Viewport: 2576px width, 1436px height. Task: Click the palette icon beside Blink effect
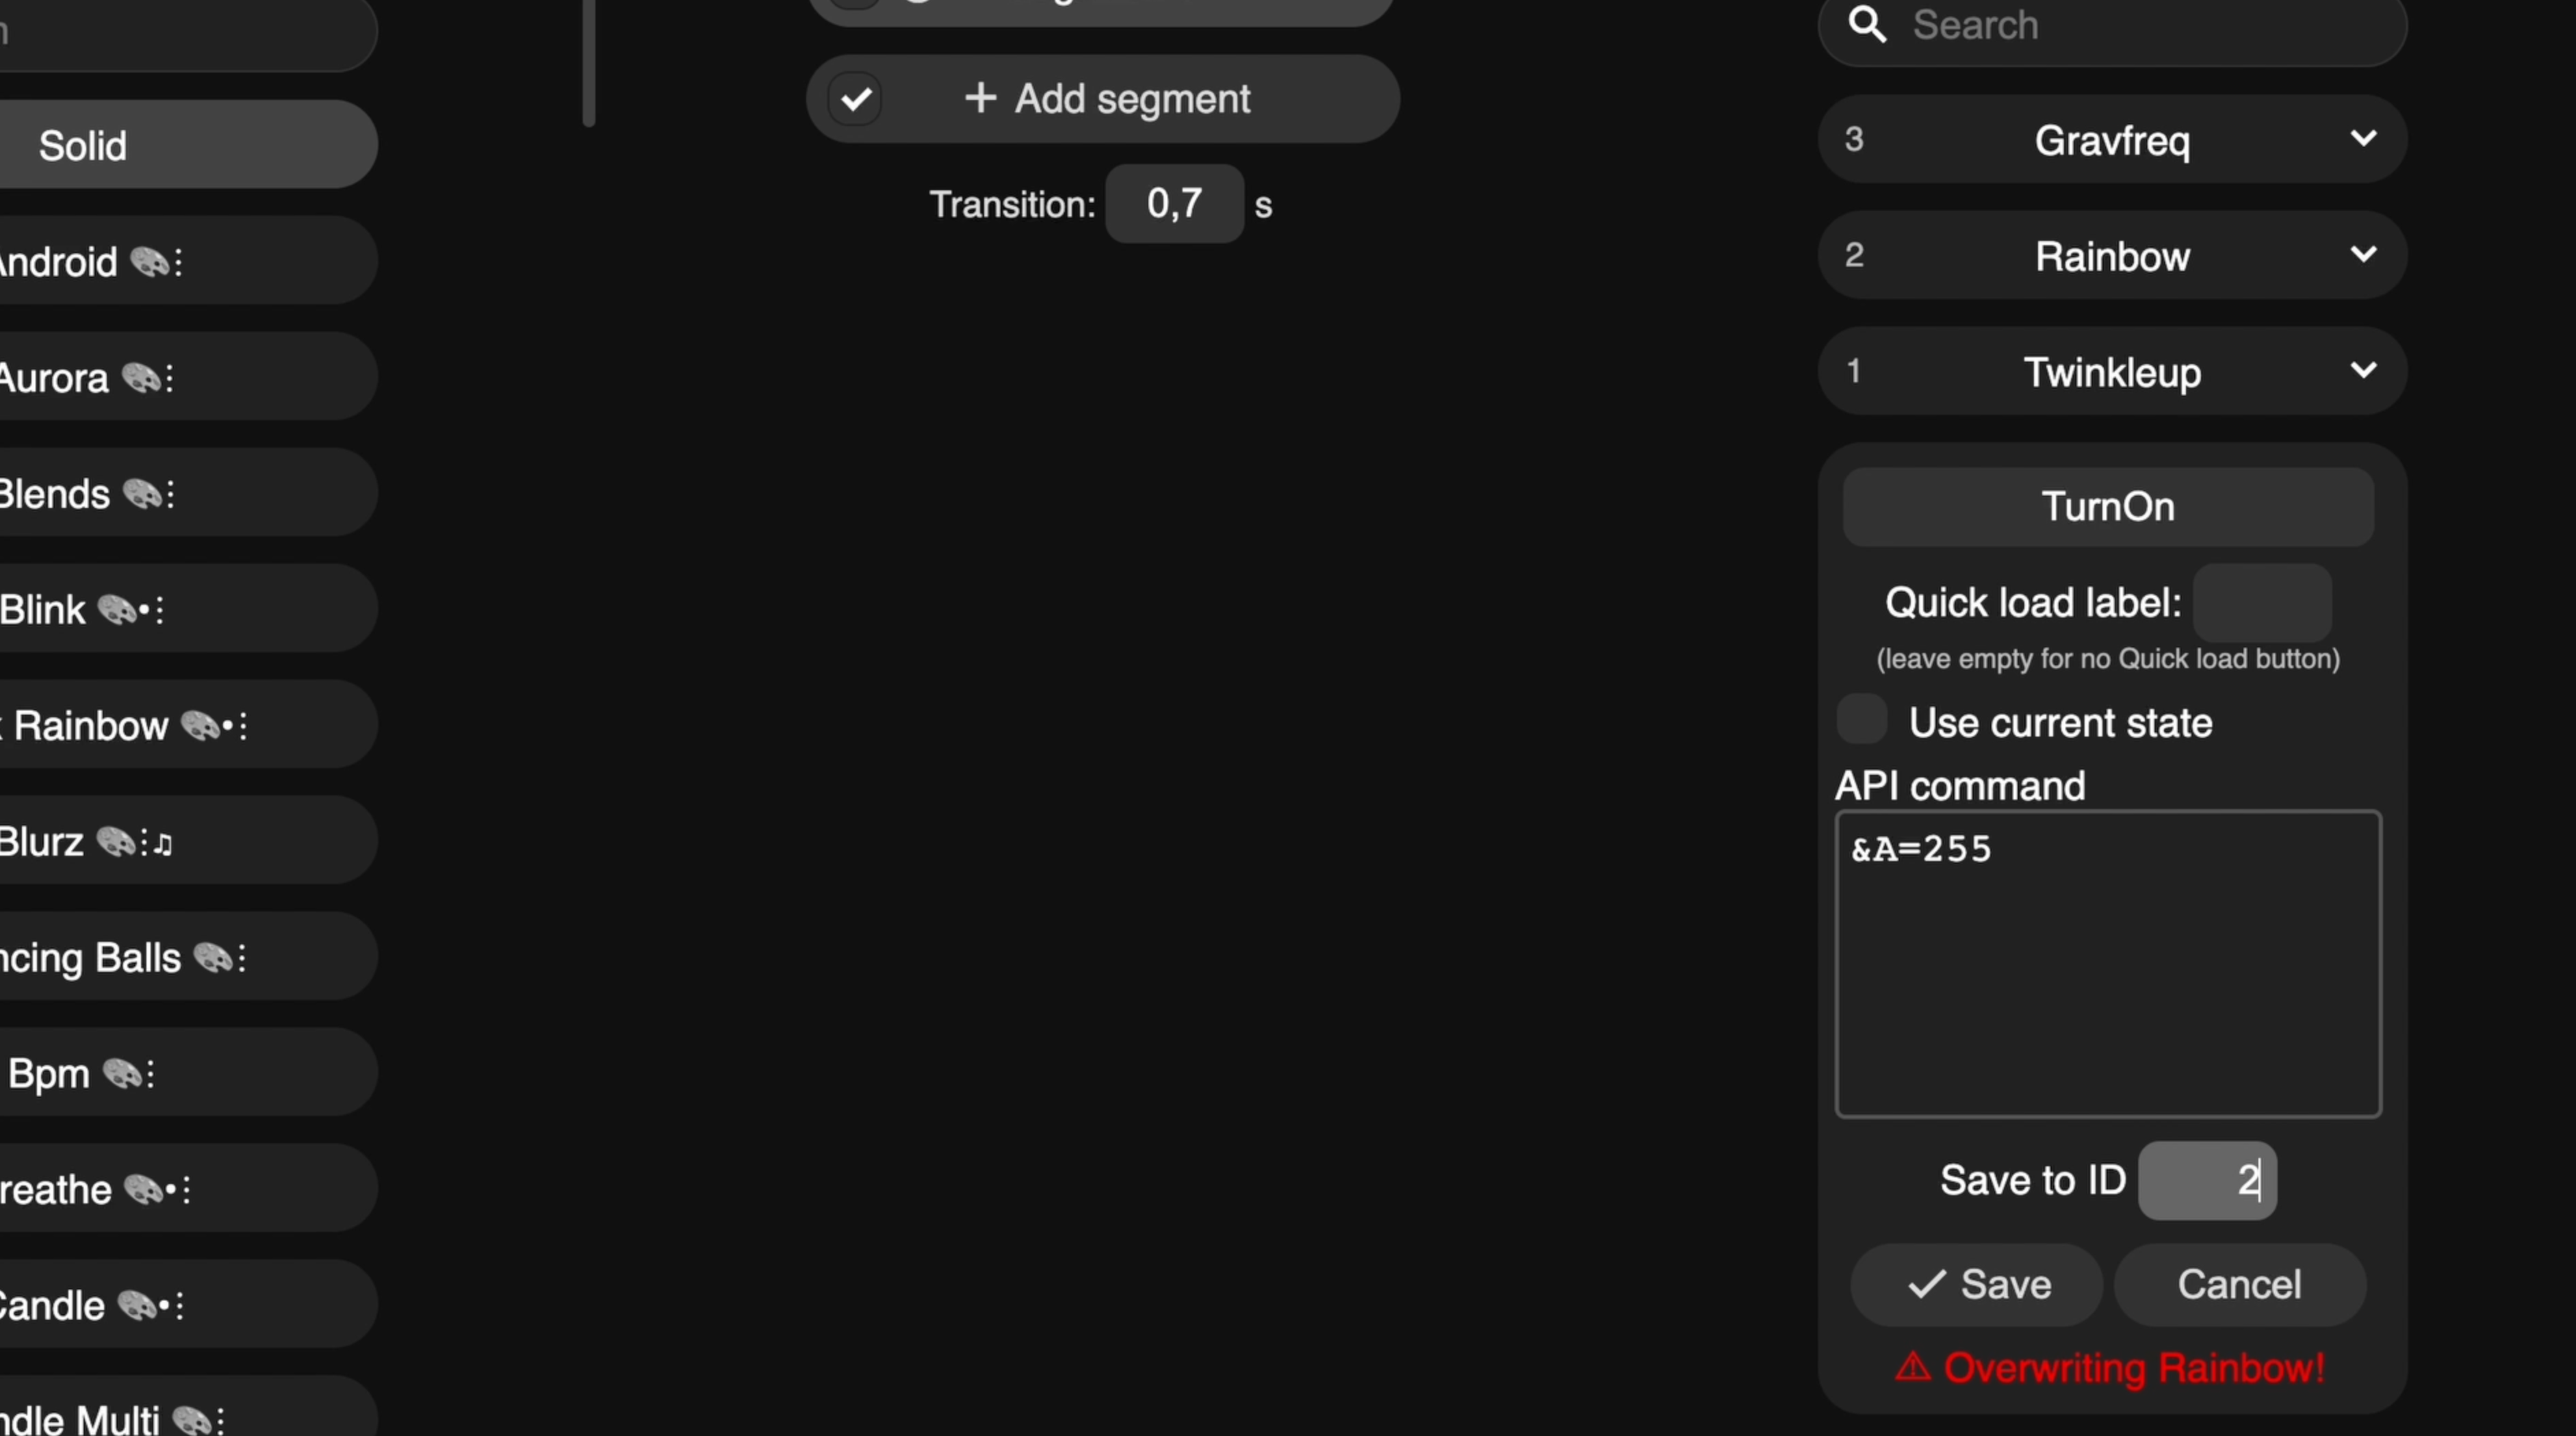tap(118, 610)
